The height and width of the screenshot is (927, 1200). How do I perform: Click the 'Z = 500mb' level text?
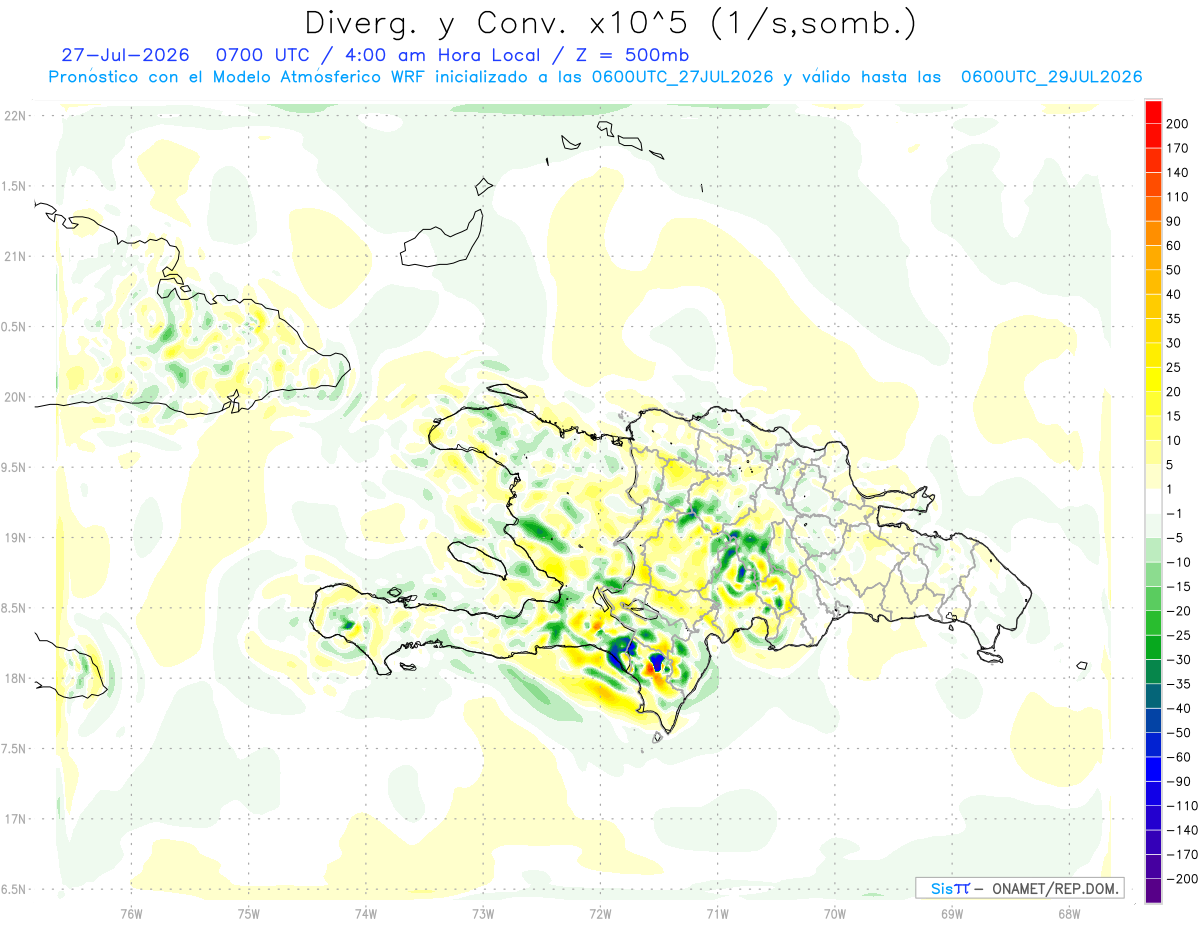click(x=633, y=55)
